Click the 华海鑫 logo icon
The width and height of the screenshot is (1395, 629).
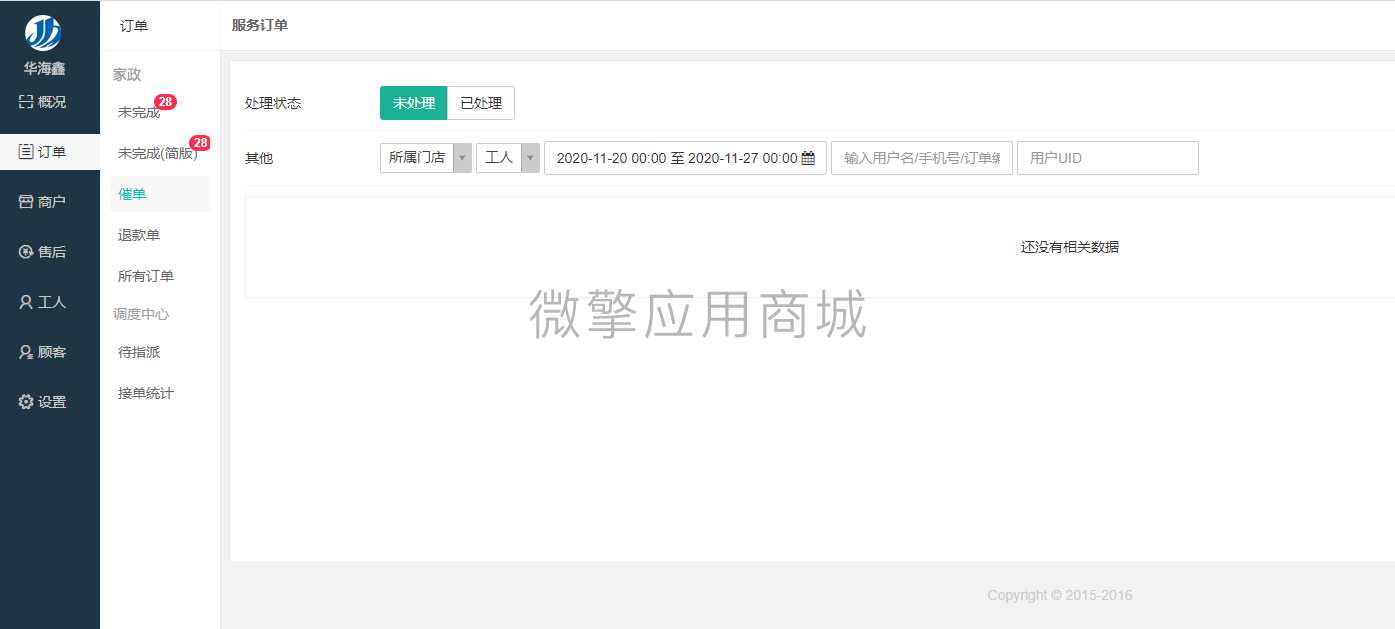click(x=43, y=33)
